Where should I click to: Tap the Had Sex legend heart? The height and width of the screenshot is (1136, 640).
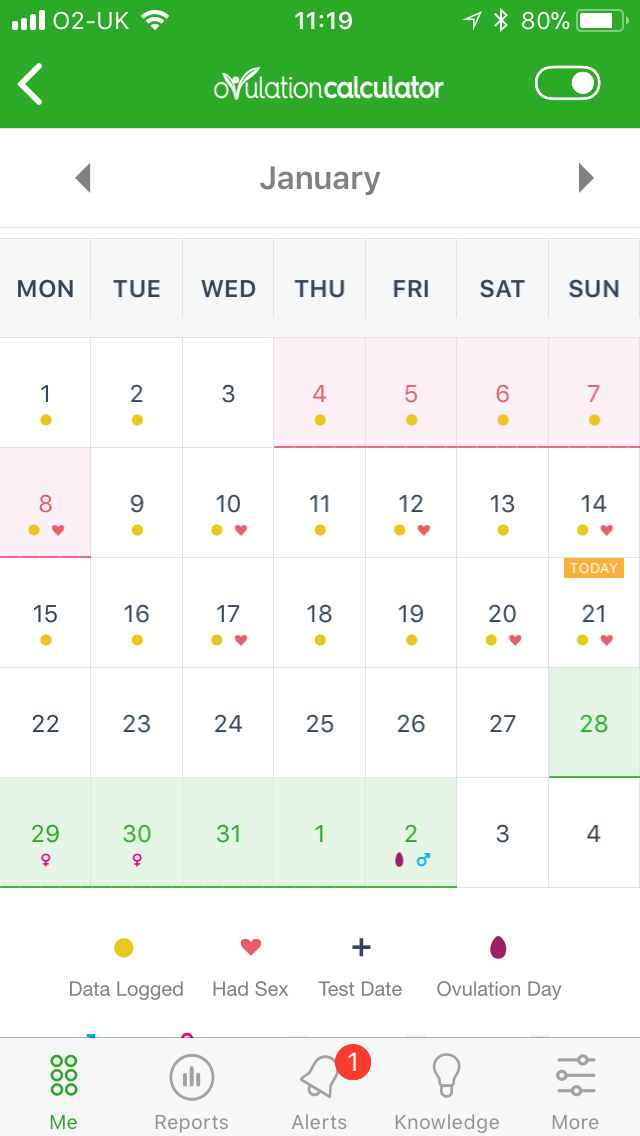(251, 947)
